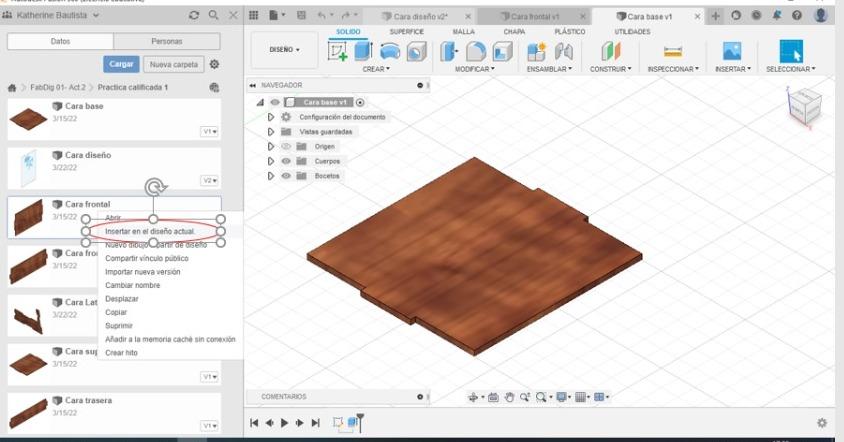The image size is (844, 442).
Task: Switch to the Personas tab
Action: coord(167,41)
